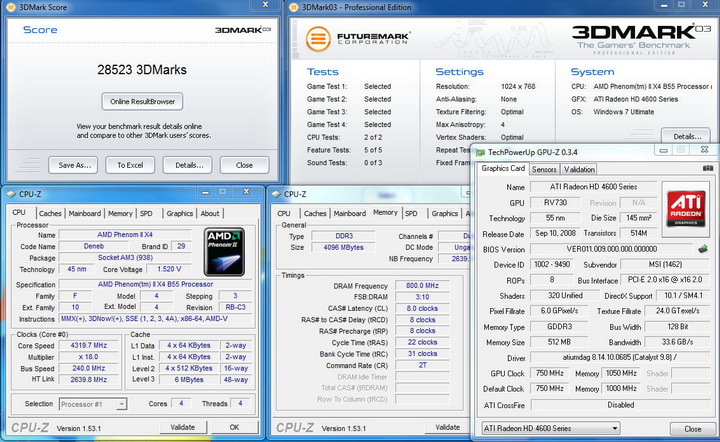The width and height of the screenshot is (720, 442).
Task: Click HT Link value 2639.8 MHz
Action: point(89,380)
